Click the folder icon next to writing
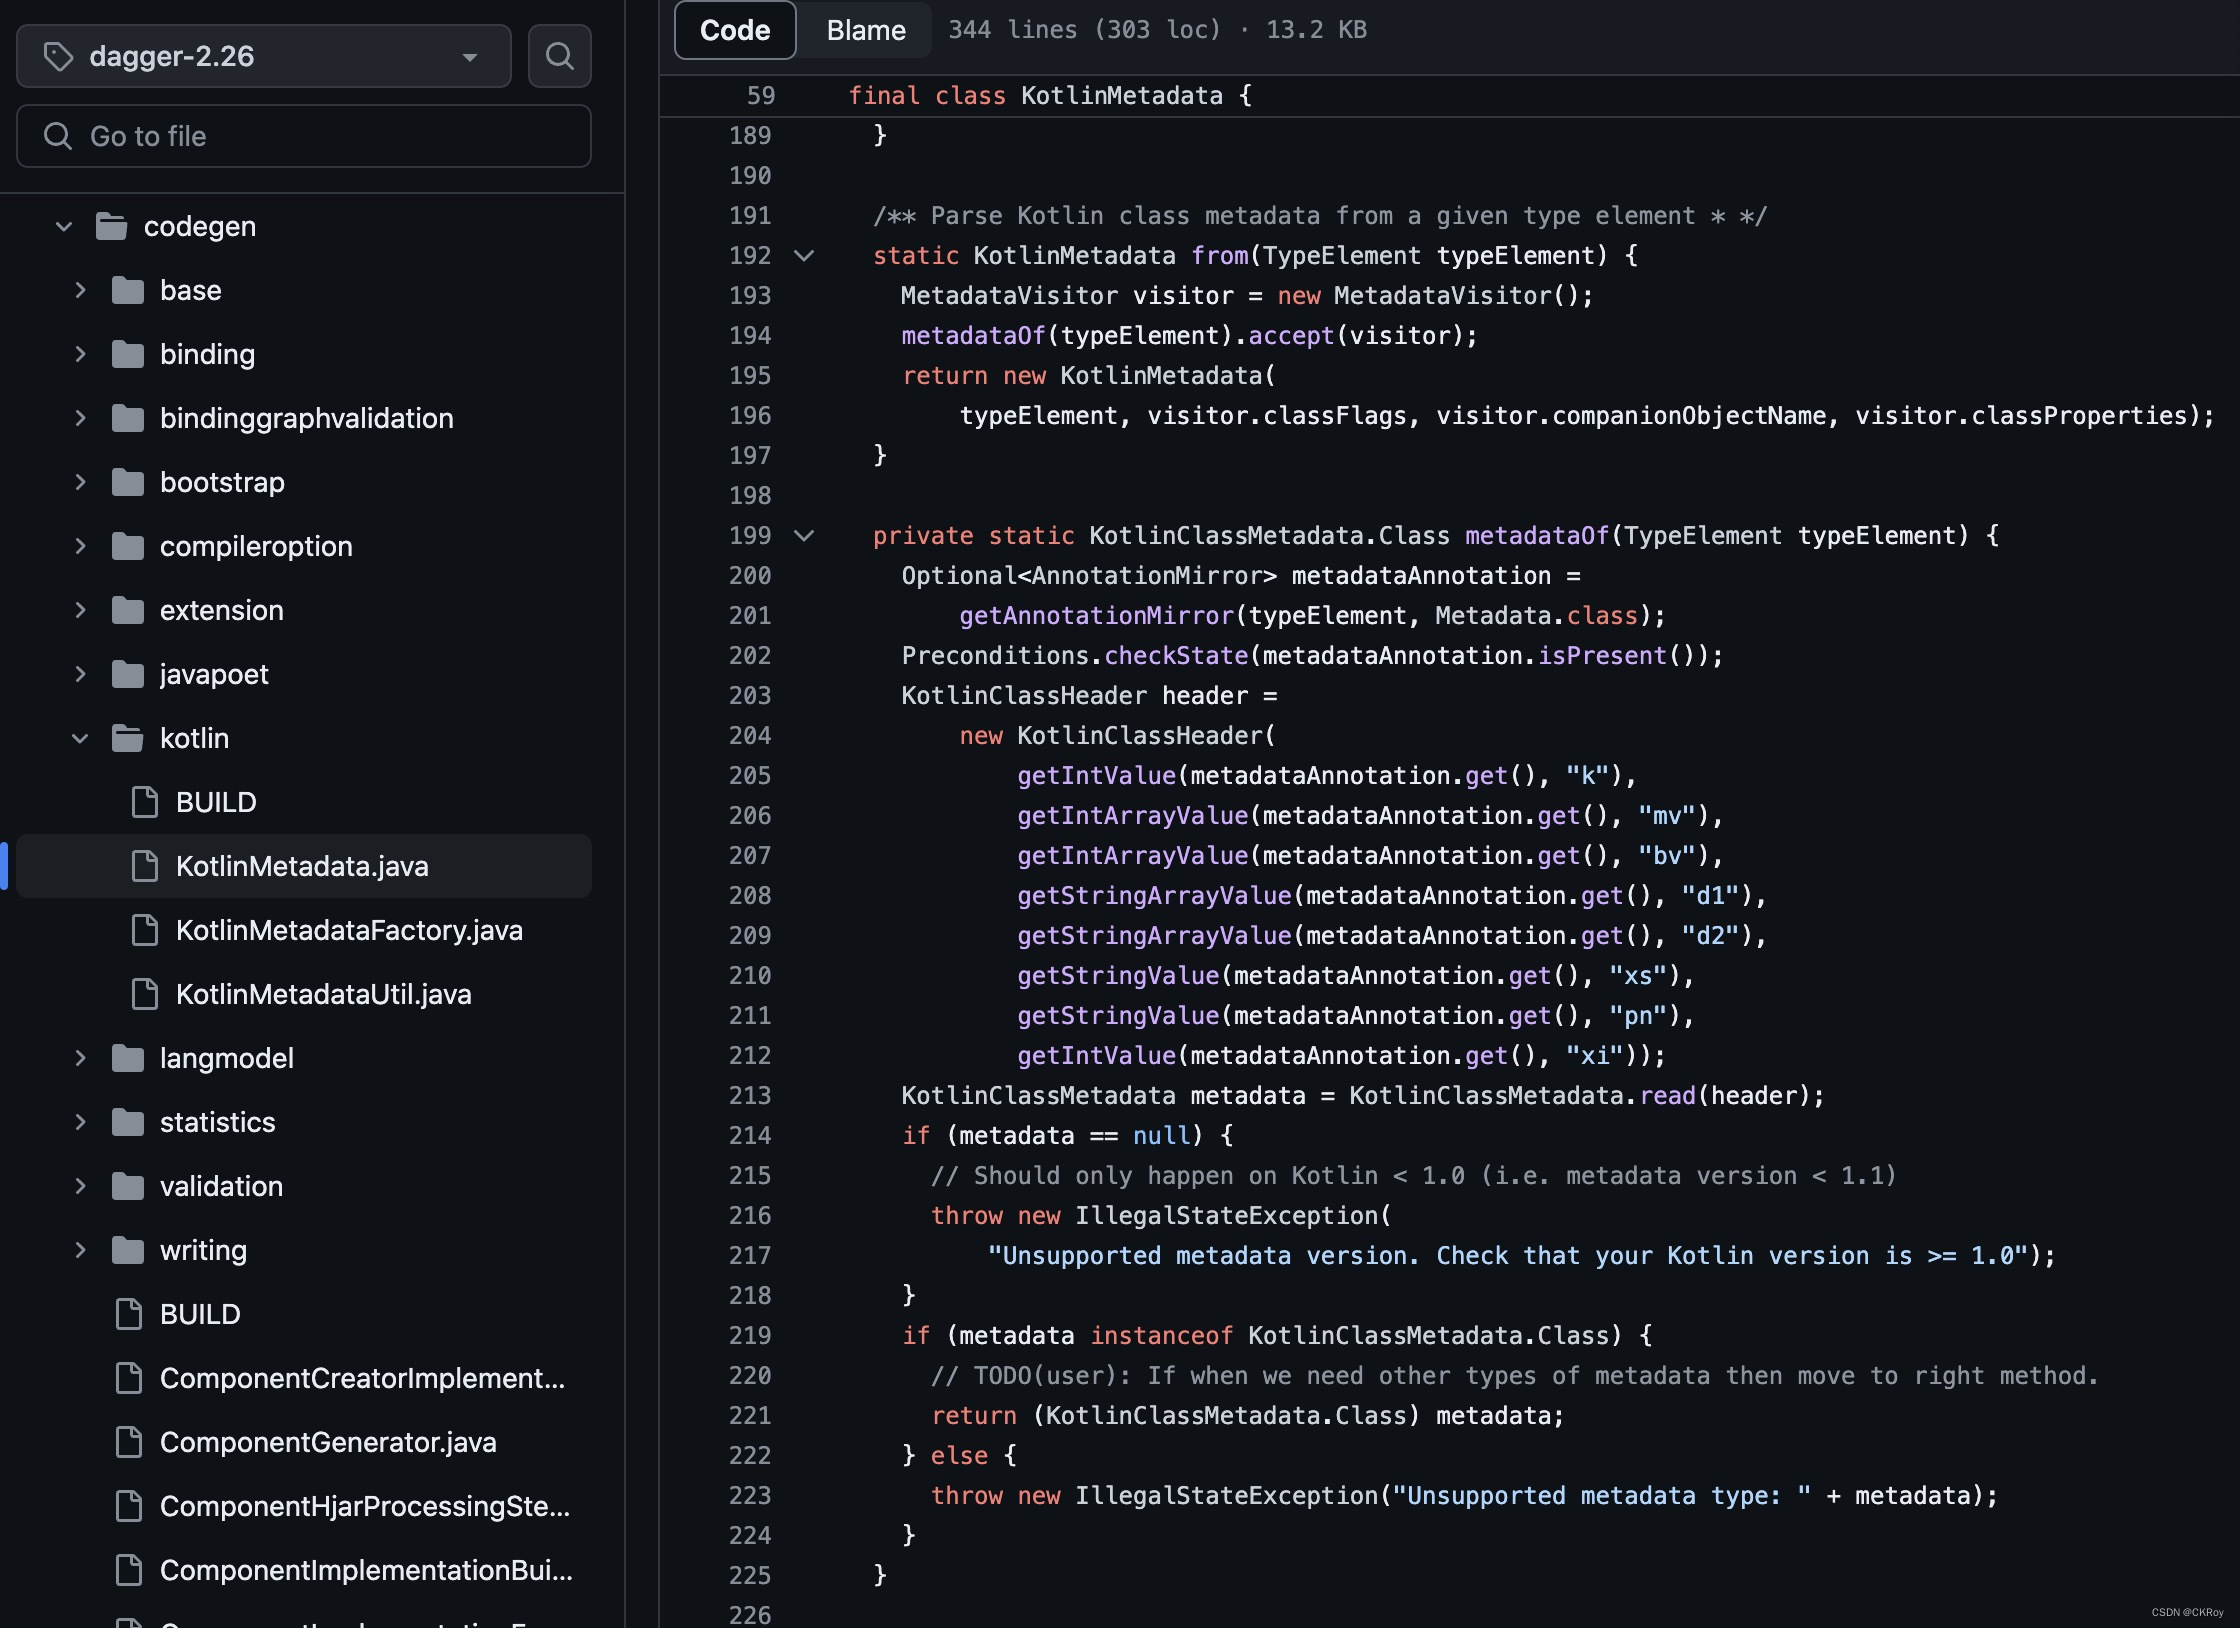Viewport: 2240px width, 1628px height. click(130, 1250)
